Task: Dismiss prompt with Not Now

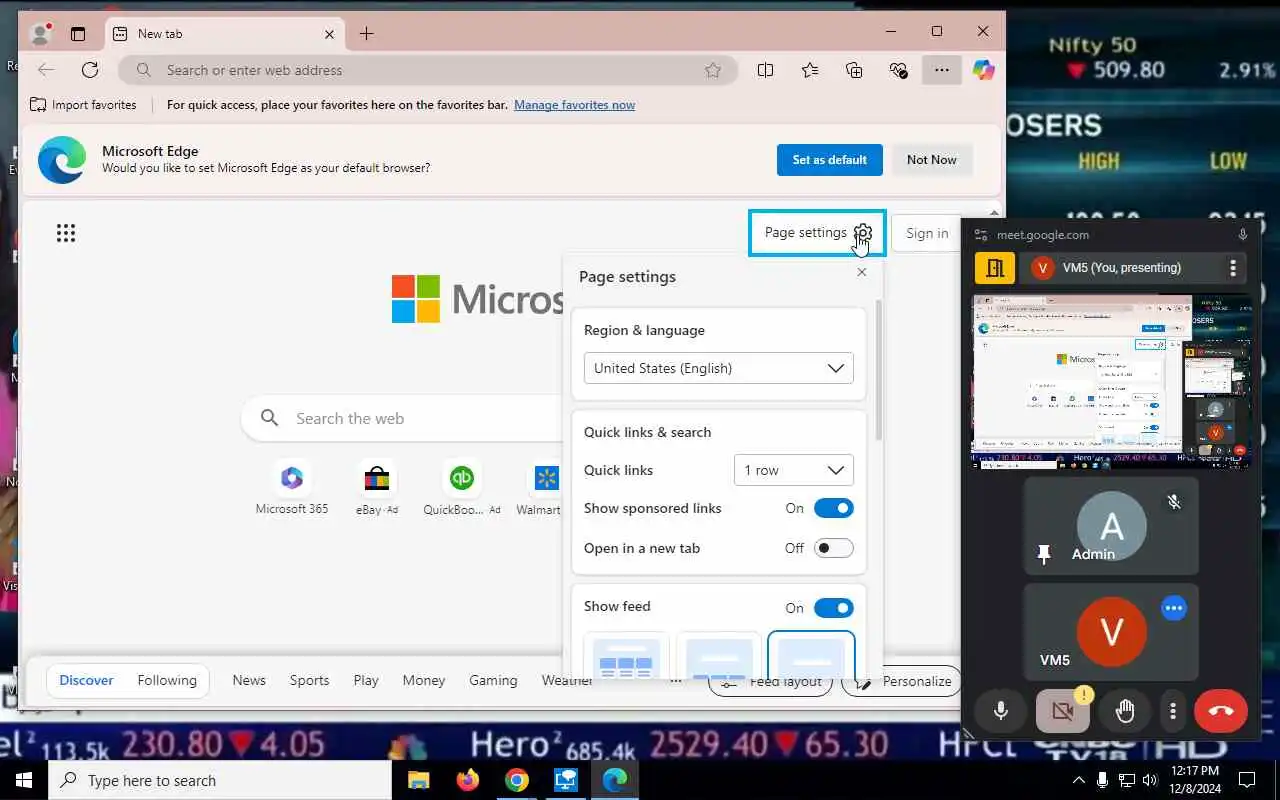Action: click(932, 160)
